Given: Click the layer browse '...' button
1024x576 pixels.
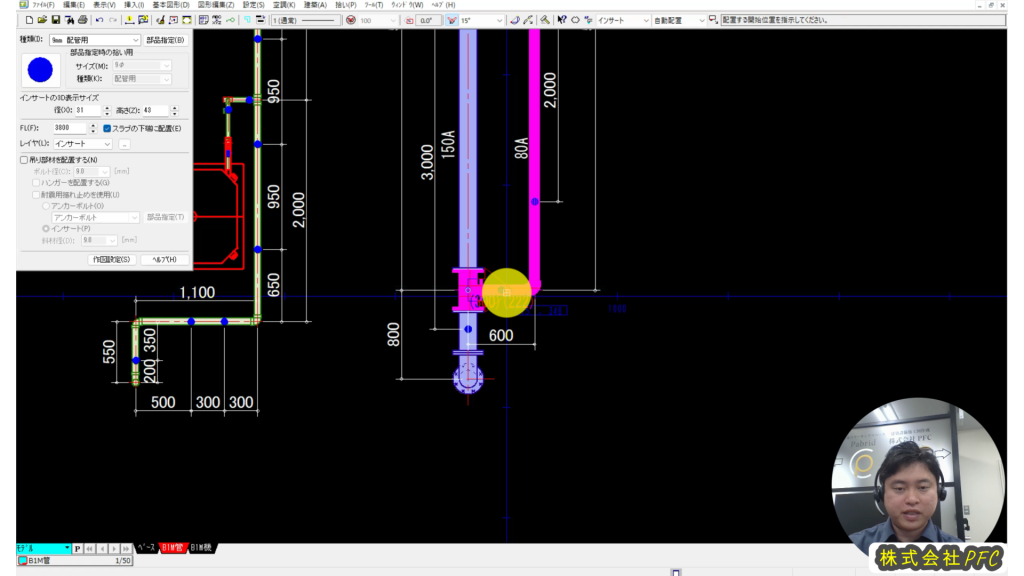Looking at the screenshot, I should coord(125,144).
